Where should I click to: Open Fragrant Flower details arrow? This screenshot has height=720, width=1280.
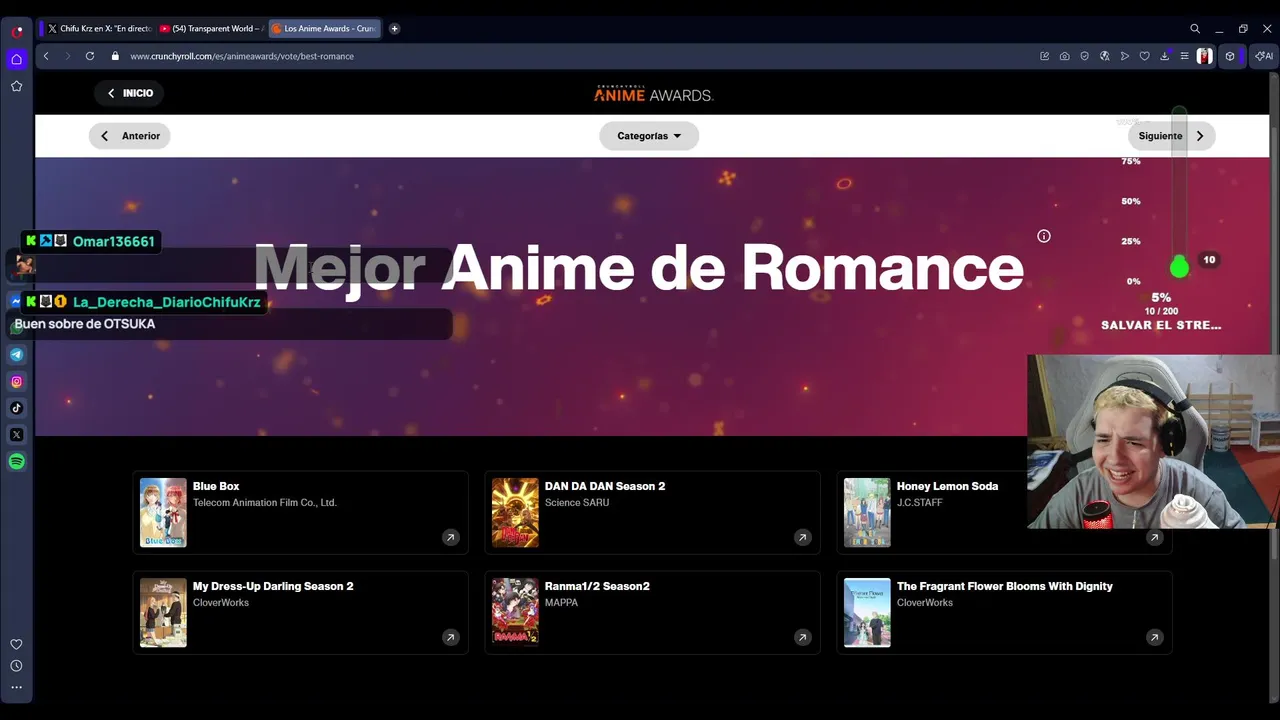tap(1154, 637)
